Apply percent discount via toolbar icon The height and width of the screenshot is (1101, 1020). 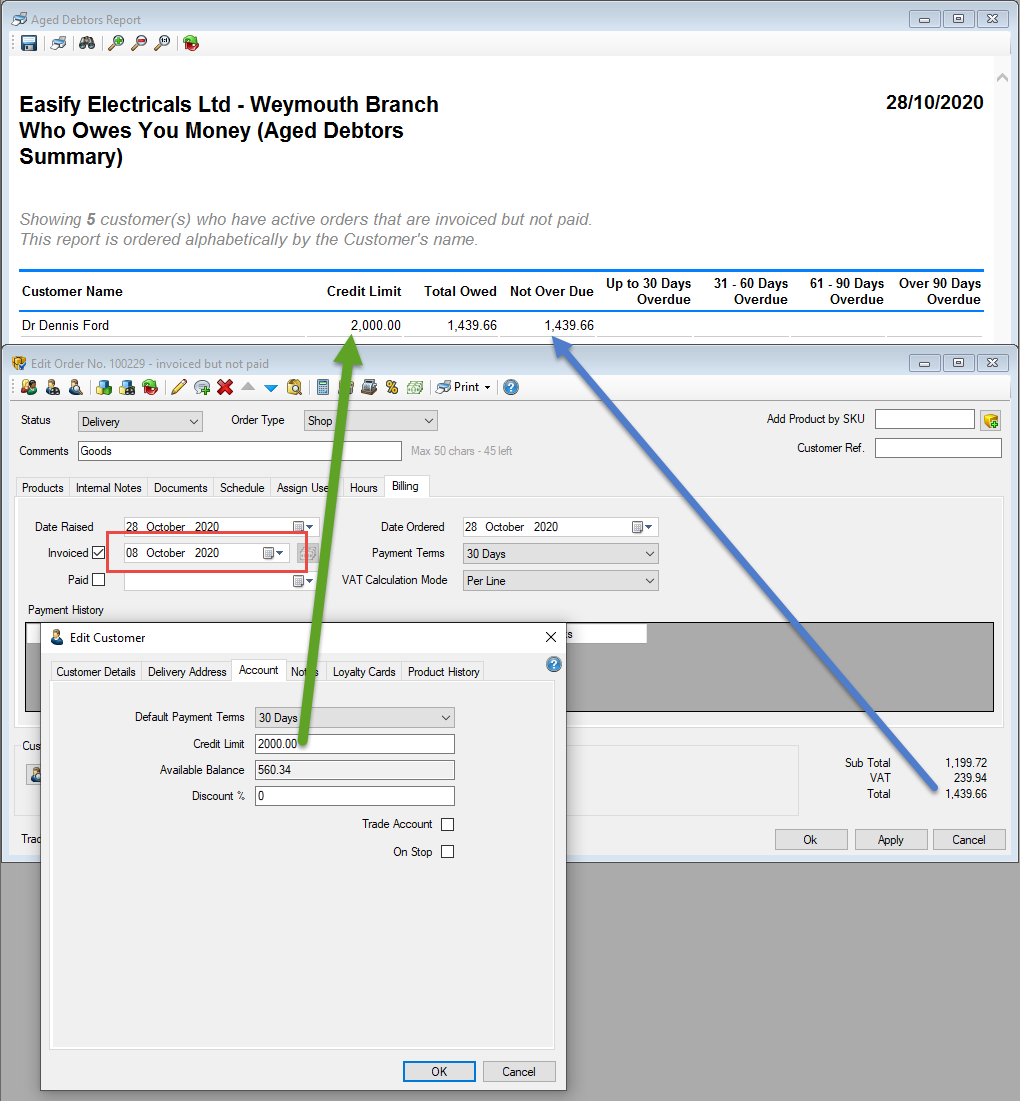tap(390, 387)
